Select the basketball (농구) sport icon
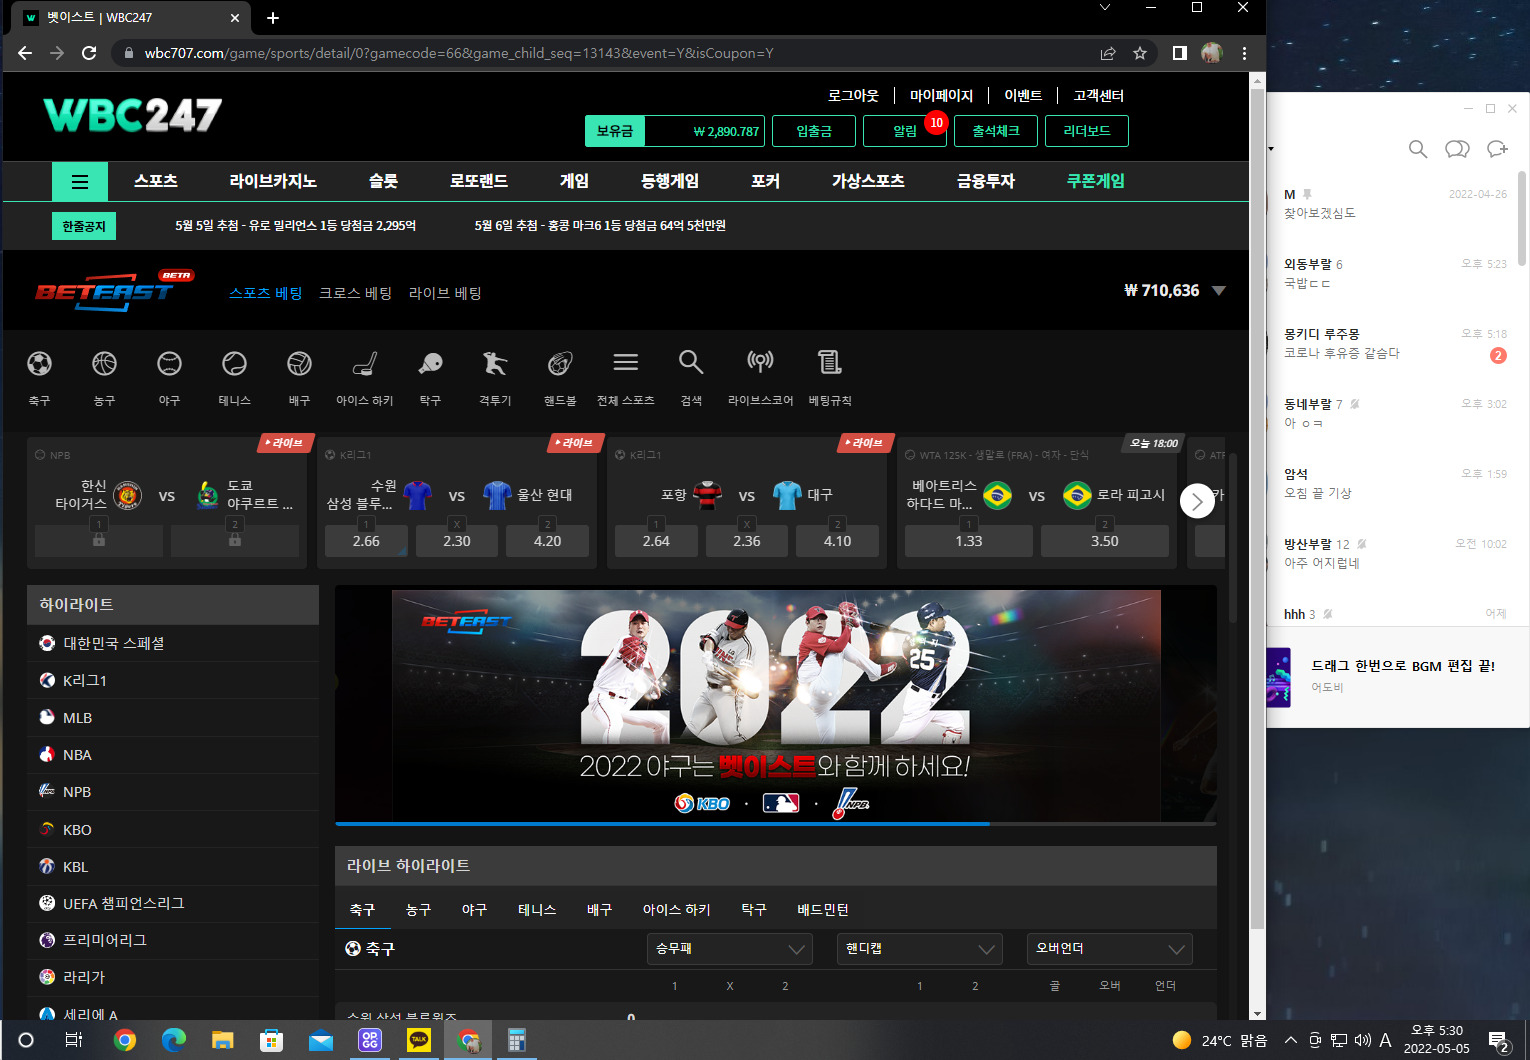Image resolution: width=1530 pixels, height=1060 pixels. pyautogui.click(x=104, y=364)
